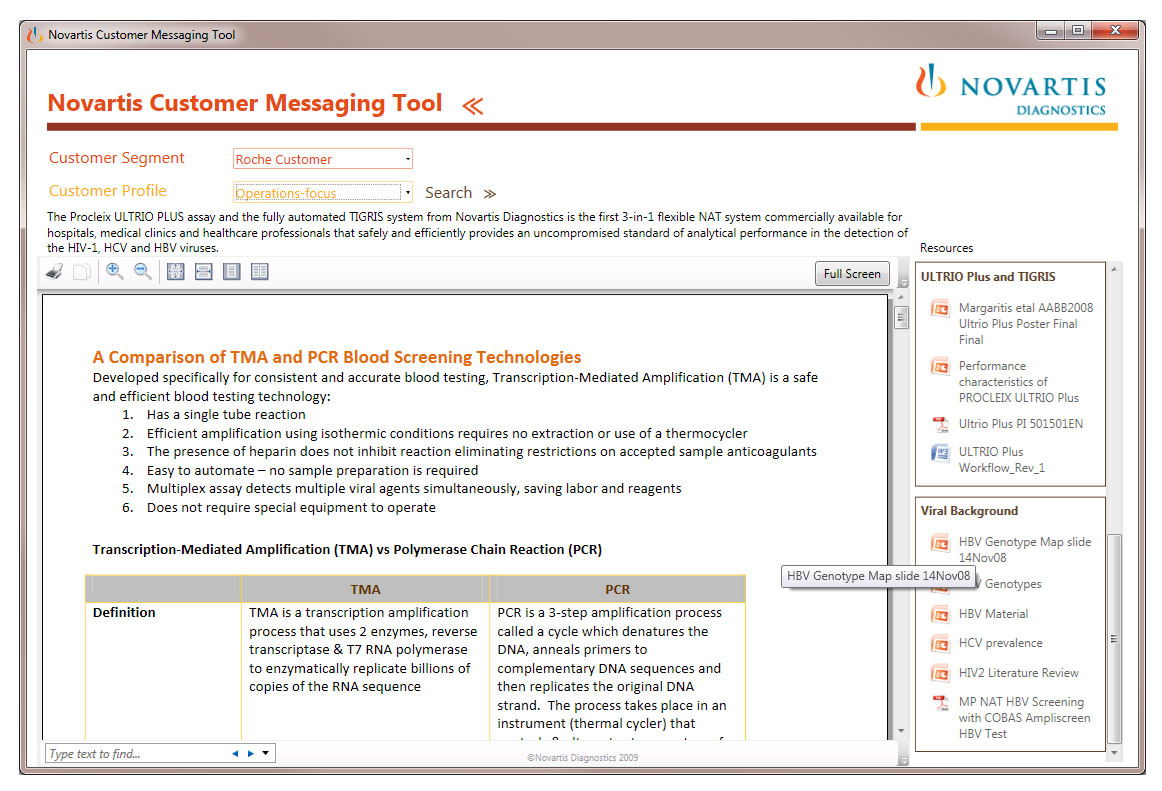Image resolution: width=1162 pixels, height=791 pixels.
Task: Open MP NAT HBV Screening with COBAS PDF
Action: click(x=1024, y=718)
